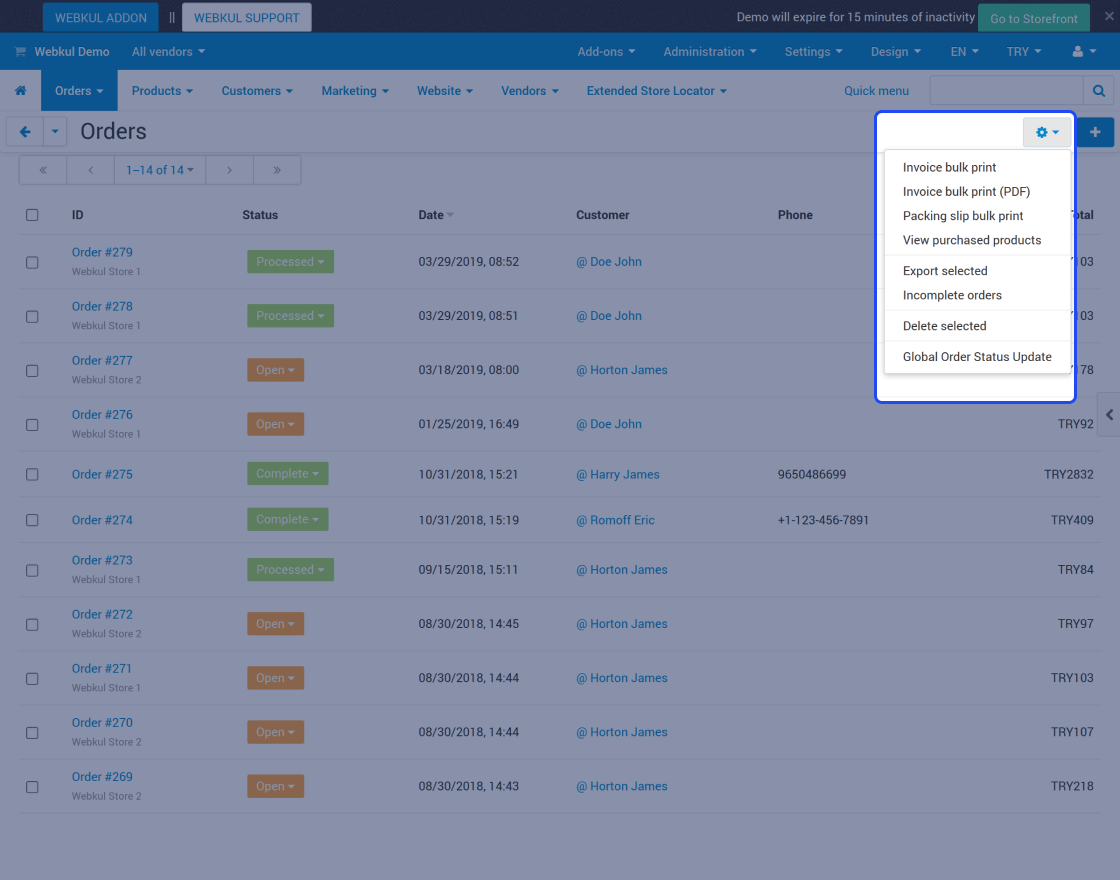
Task: Click the WEBKUL SUPPORT button
Action: (246, 17)
